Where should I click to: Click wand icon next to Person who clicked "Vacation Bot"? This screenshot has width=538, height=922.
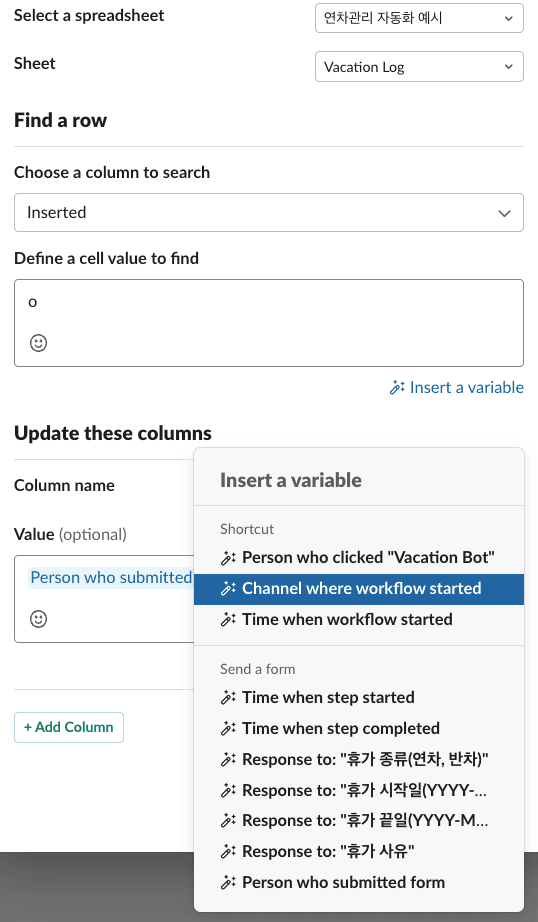coord(228,557)
